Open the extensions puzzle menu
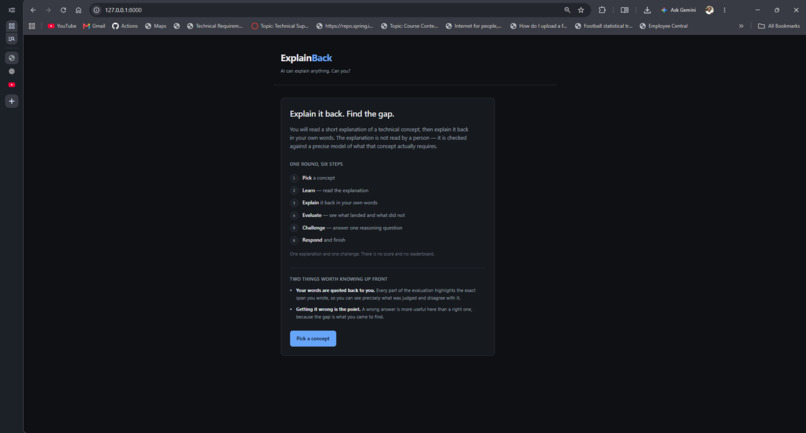This screenshot has width=806, height=433. 602,10
